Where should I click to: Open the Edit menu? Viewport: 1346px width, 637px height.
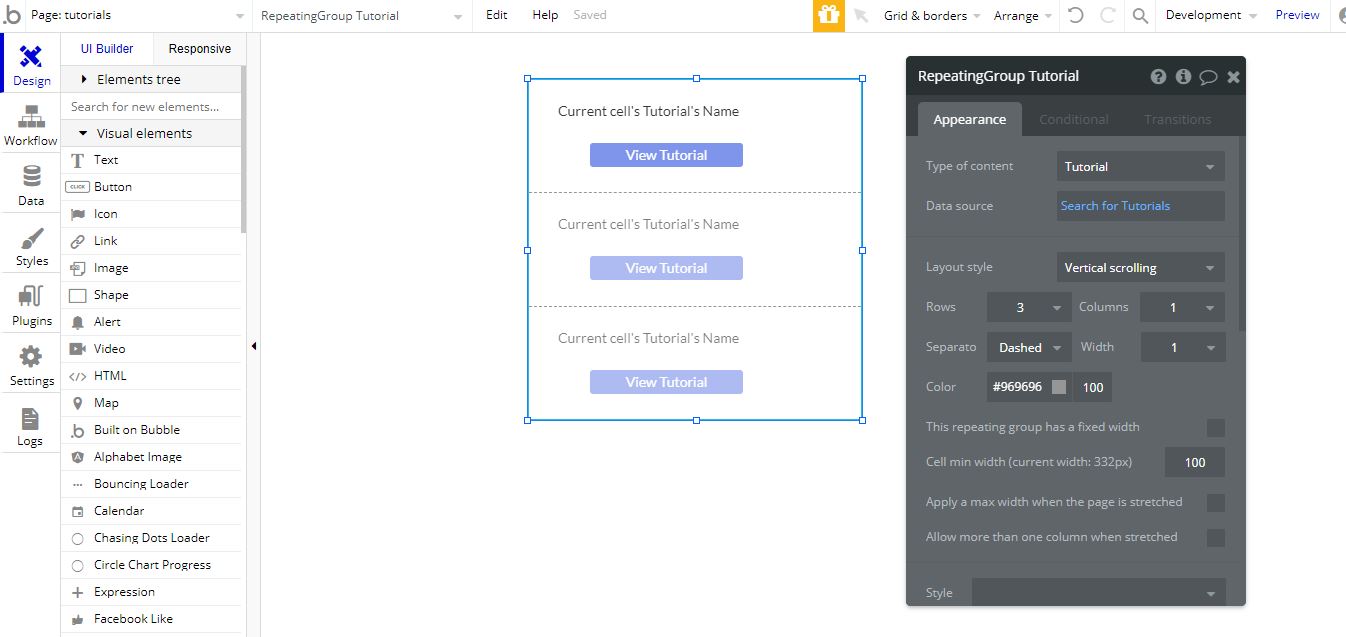coord(496,15)
